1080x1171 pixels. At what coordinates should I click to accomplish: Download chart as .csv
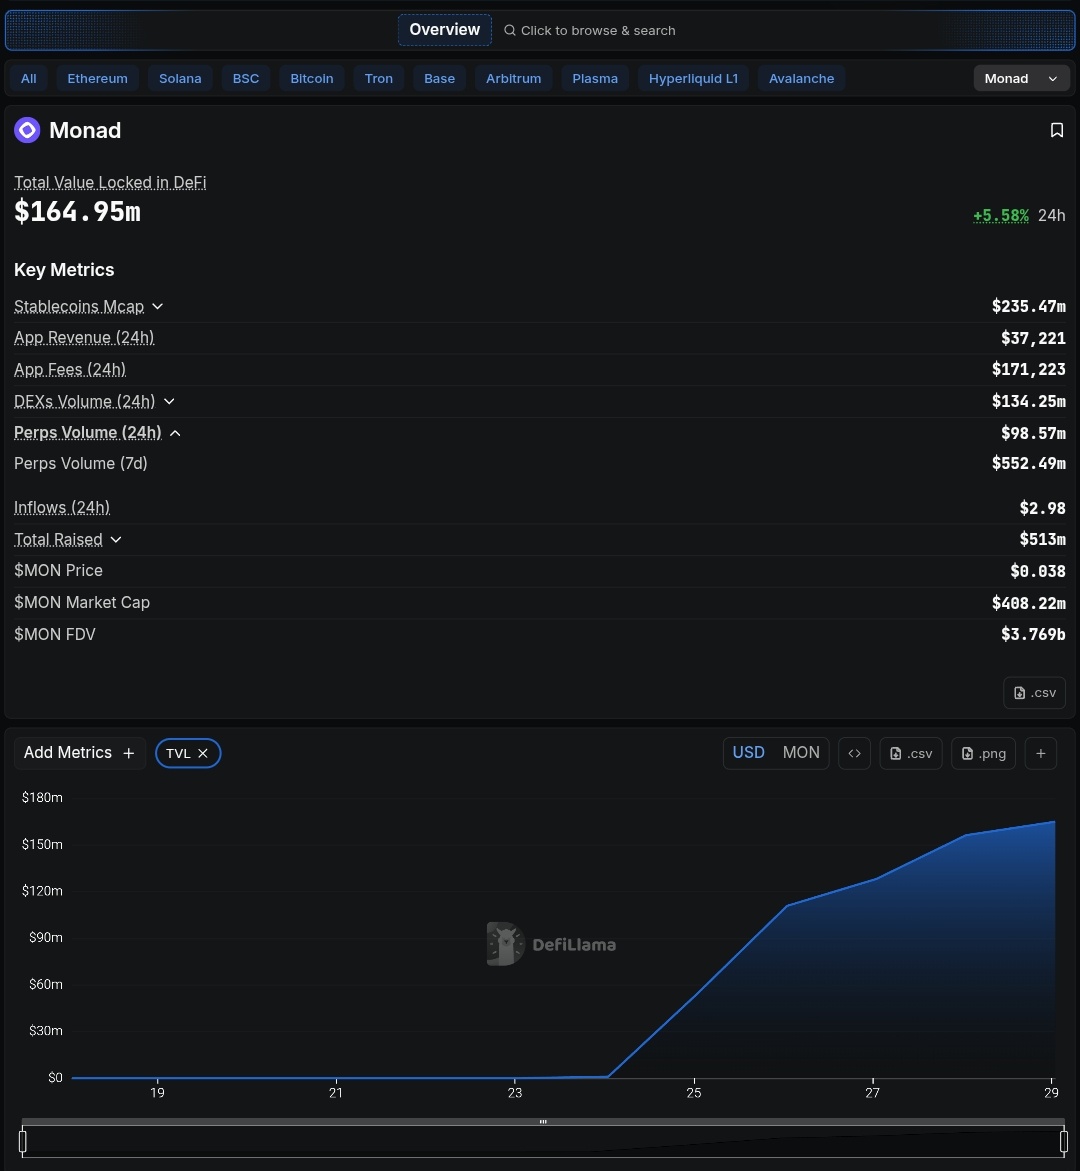(x=910, y=753)
